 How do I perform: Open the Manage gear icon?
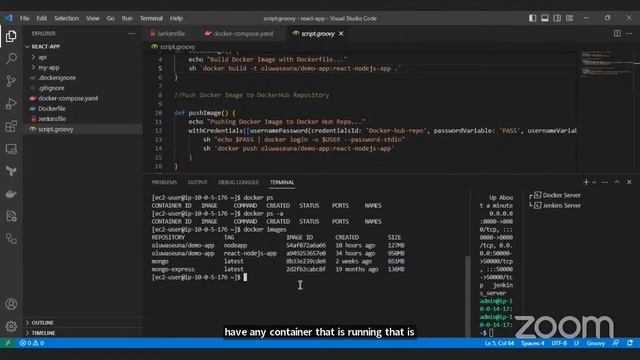click(11, 326)
